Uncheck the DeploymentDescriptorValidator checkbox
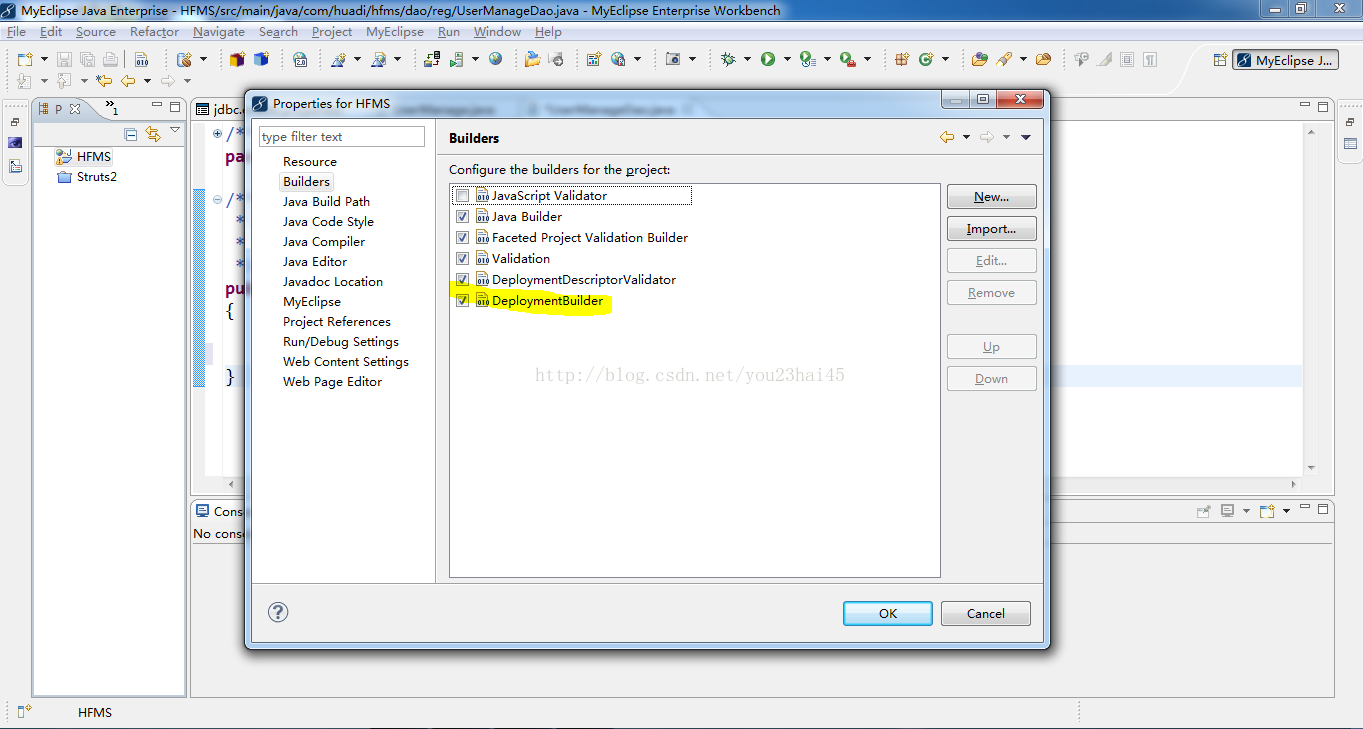The image size is (1363, 729). [x=462, y=280]
